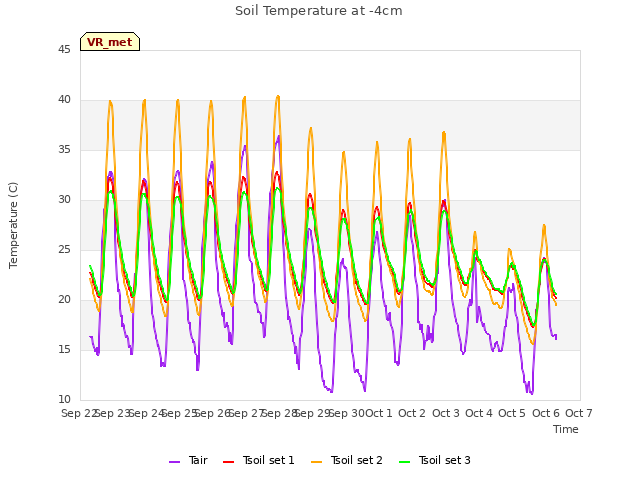Click the Sep 30 x-axis tick label
This screenshot has width=640, height=480.
[x=347, y=413]
